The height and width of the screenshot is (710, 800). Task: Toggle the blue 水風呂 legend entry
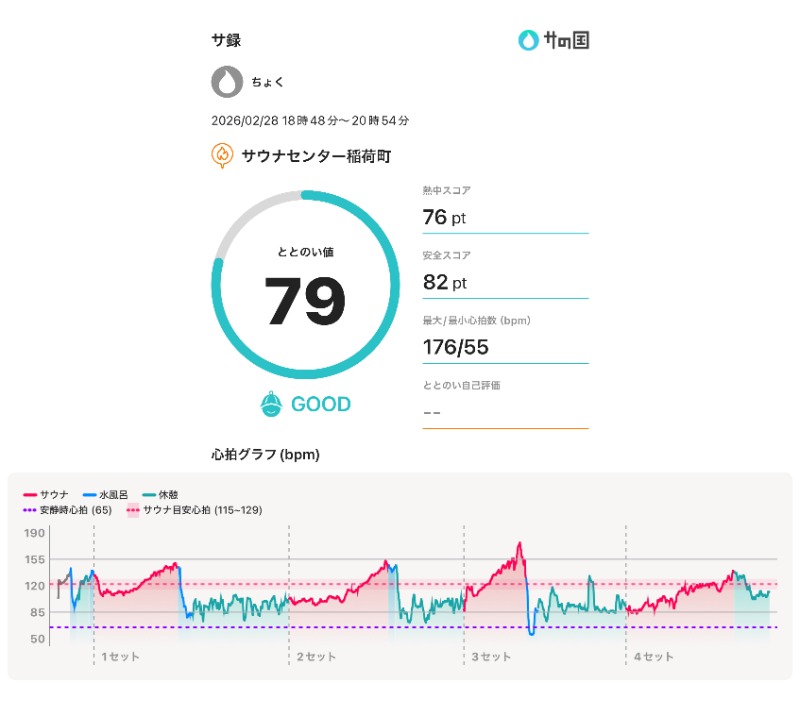(x=104, y=495)
